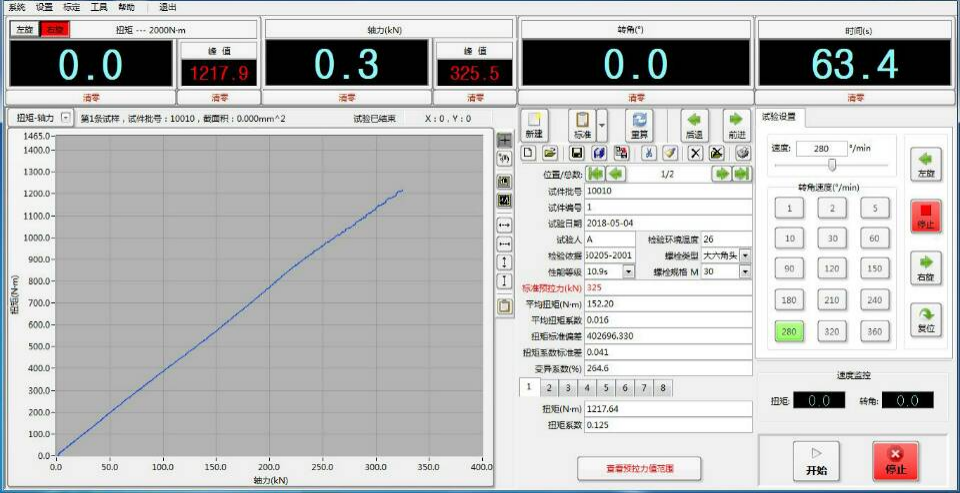Viewport: 960px width, 493px height.
Task: Click the floppy disk save icon
Action: click(577, 153)
